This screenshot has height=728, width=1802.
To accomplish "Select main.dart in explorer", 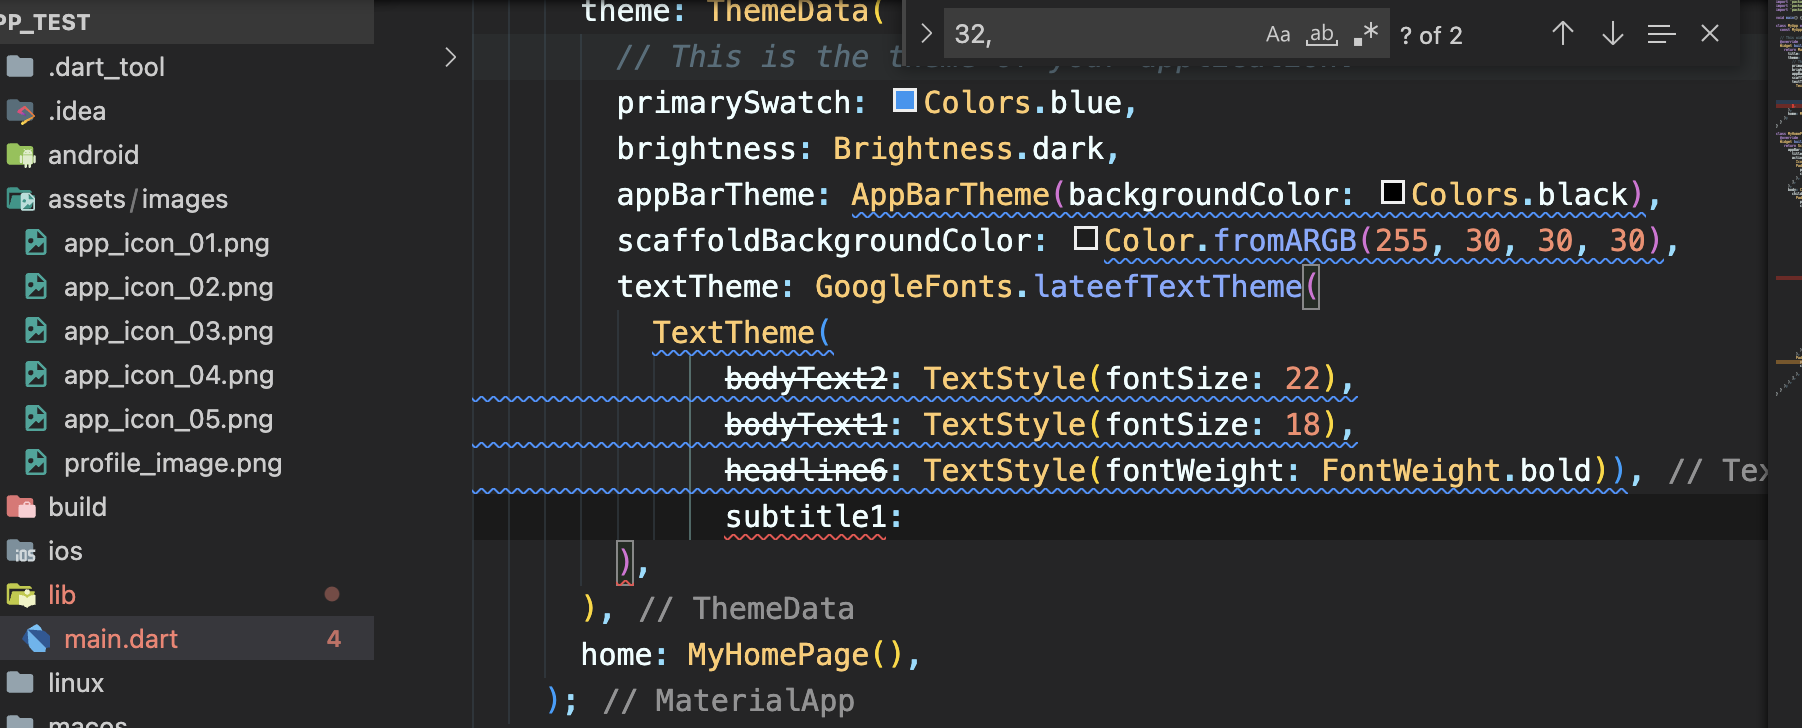I will pos(187,639).
